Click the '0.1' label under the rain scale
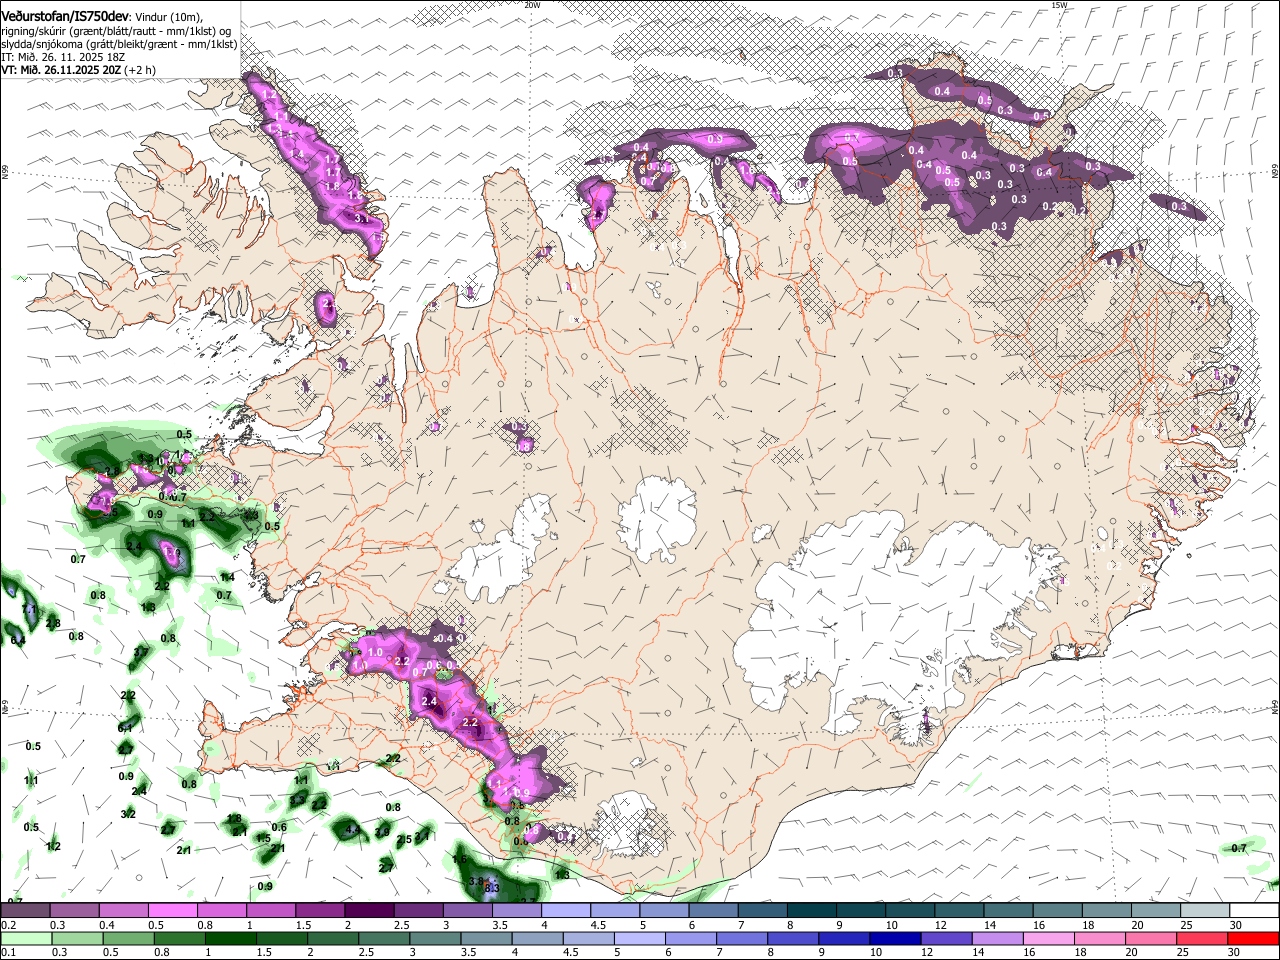Viewport: 1280px width, 960px height. point(8,953)
